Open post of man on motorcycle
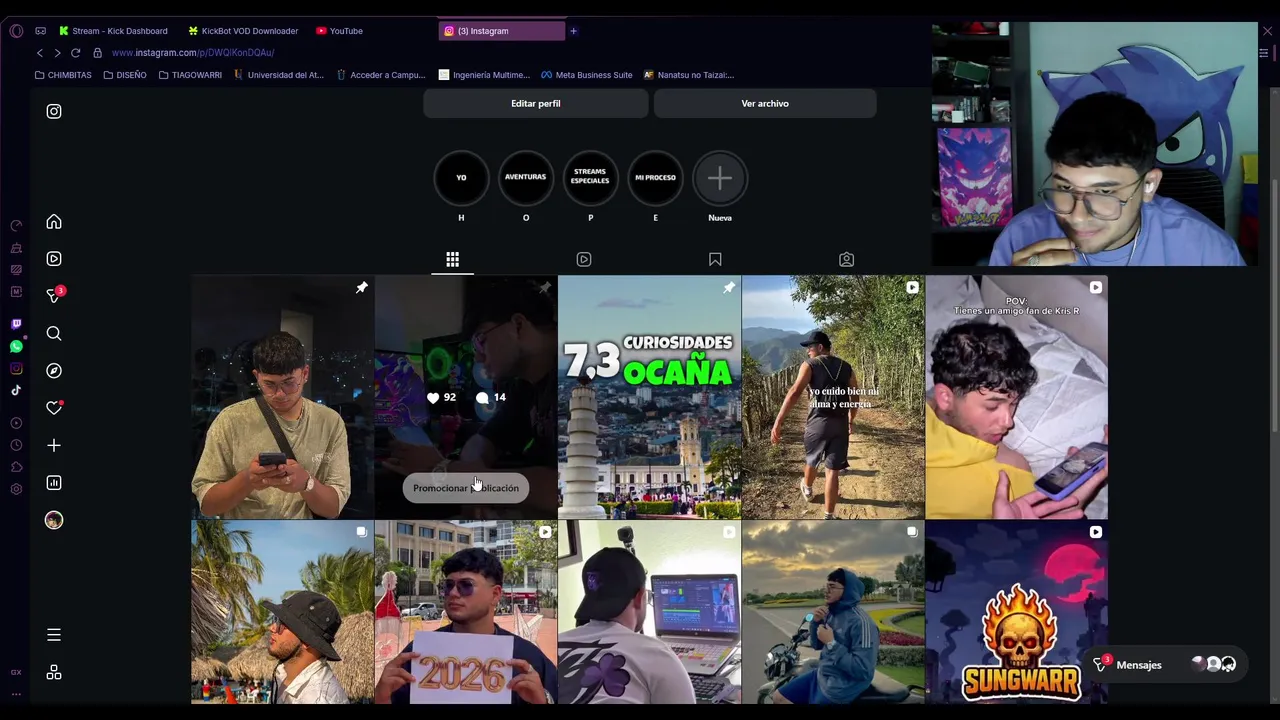This screenshot has width=1280, height=720. 833,612
